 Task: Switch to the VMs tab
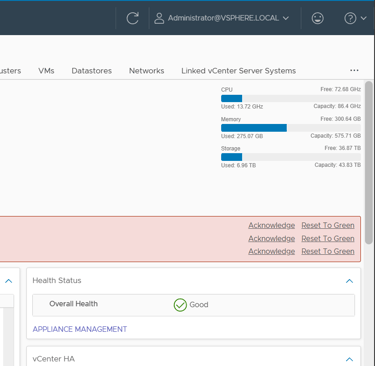coord(46,71)
